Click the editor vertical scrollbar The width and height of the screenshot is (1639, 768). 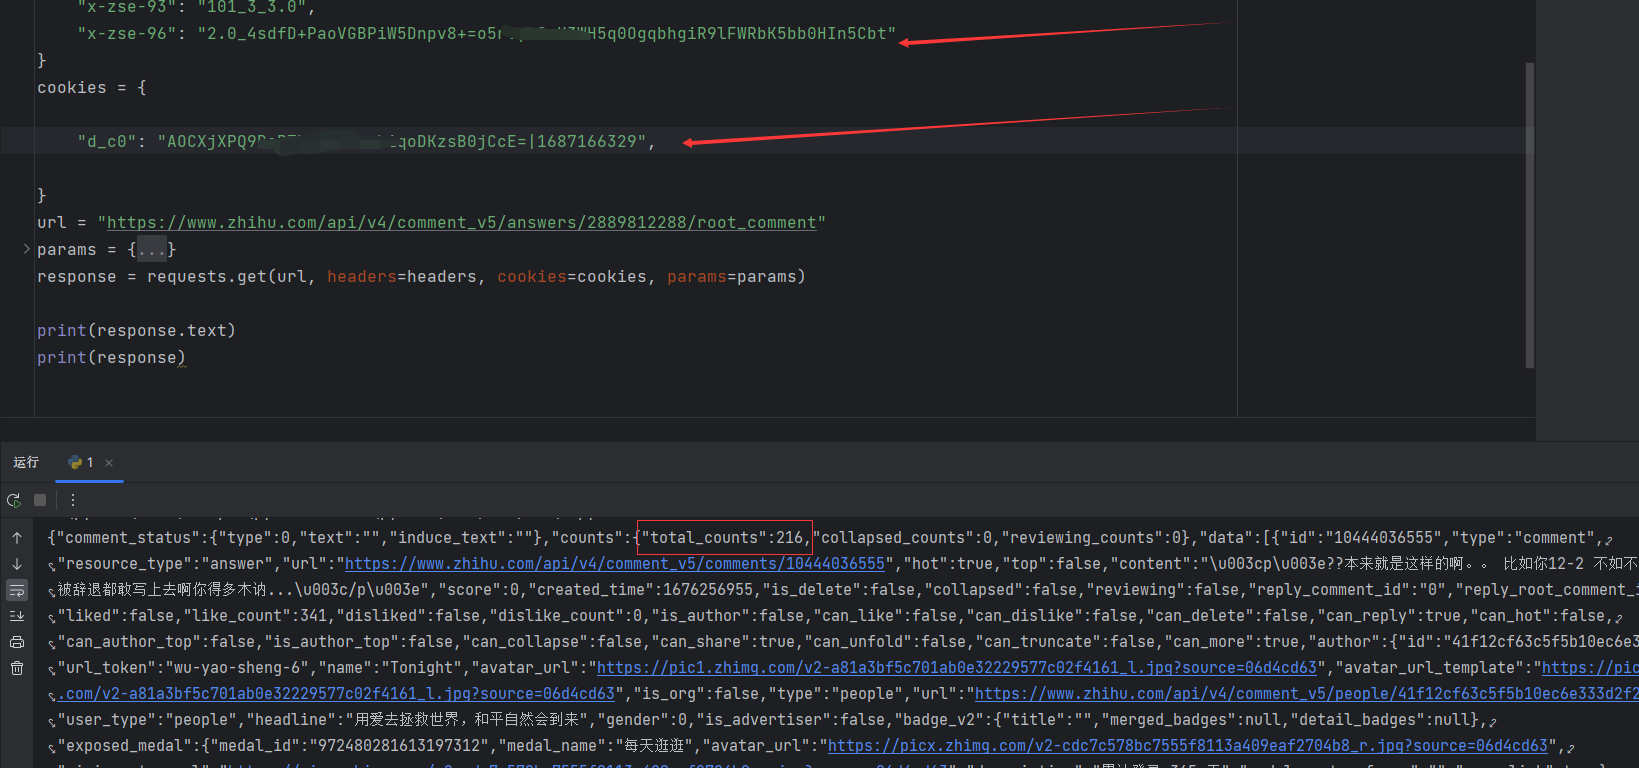1530,215
